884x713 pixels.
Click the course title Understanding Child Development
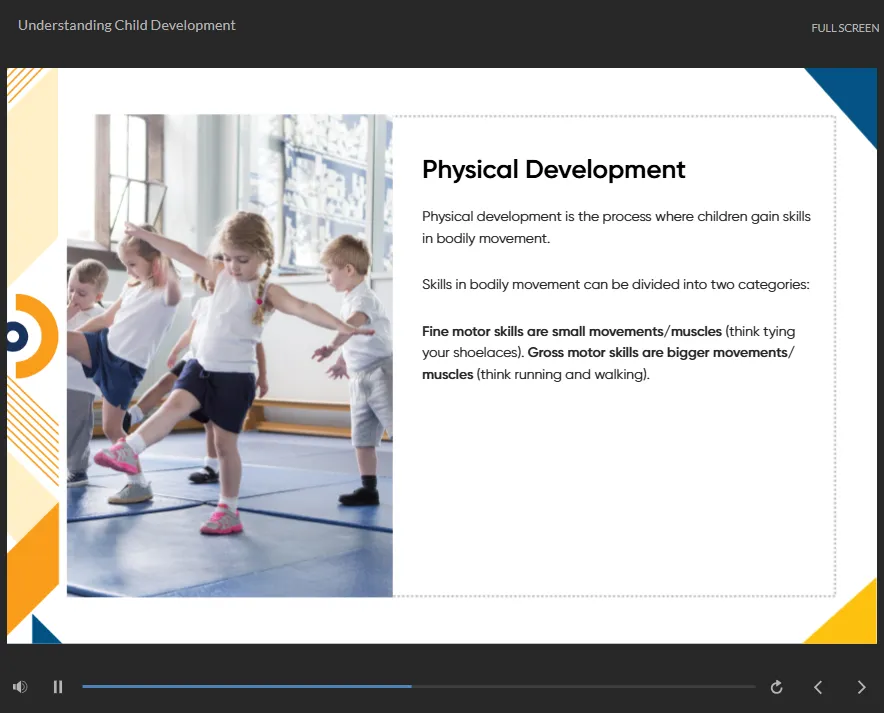126,24
